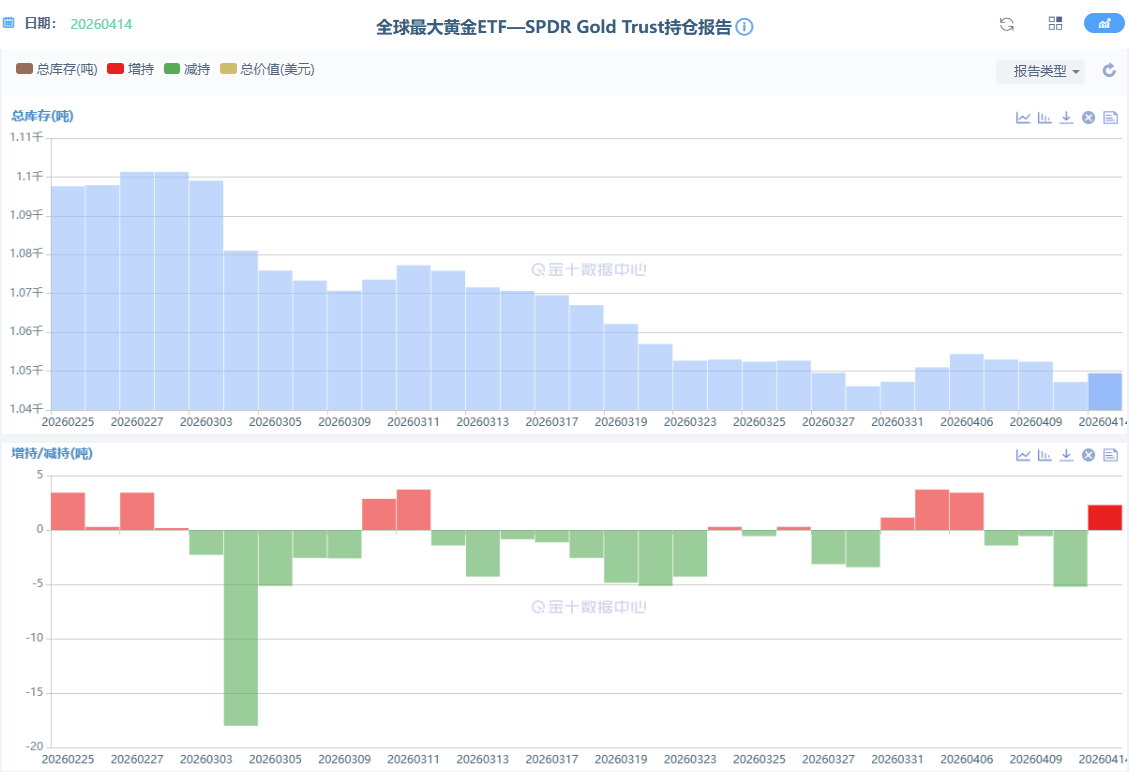
Task: Toggle the 总库存(吨) legend series
Action: pyautogui.click(x=56, y=69)
